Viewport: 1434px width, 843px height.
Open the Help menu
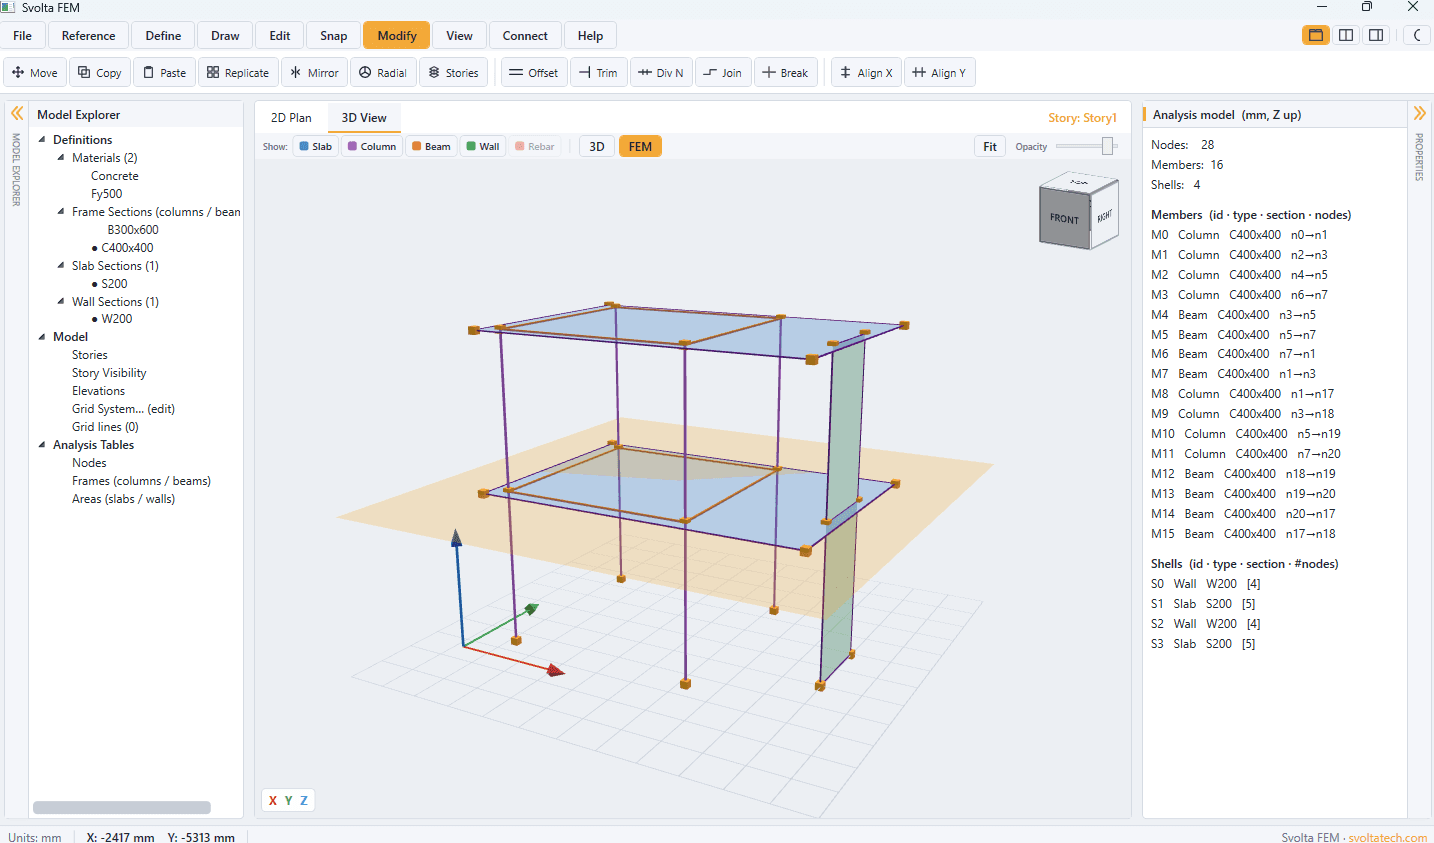(x=590, y=35)
